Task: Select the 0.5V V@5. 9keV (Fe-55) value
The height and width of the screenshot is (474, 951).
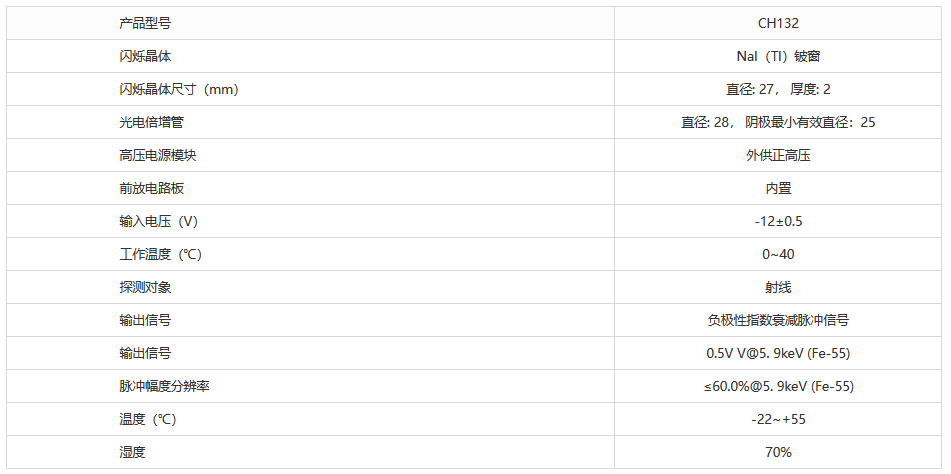Action: pos(778,353)
